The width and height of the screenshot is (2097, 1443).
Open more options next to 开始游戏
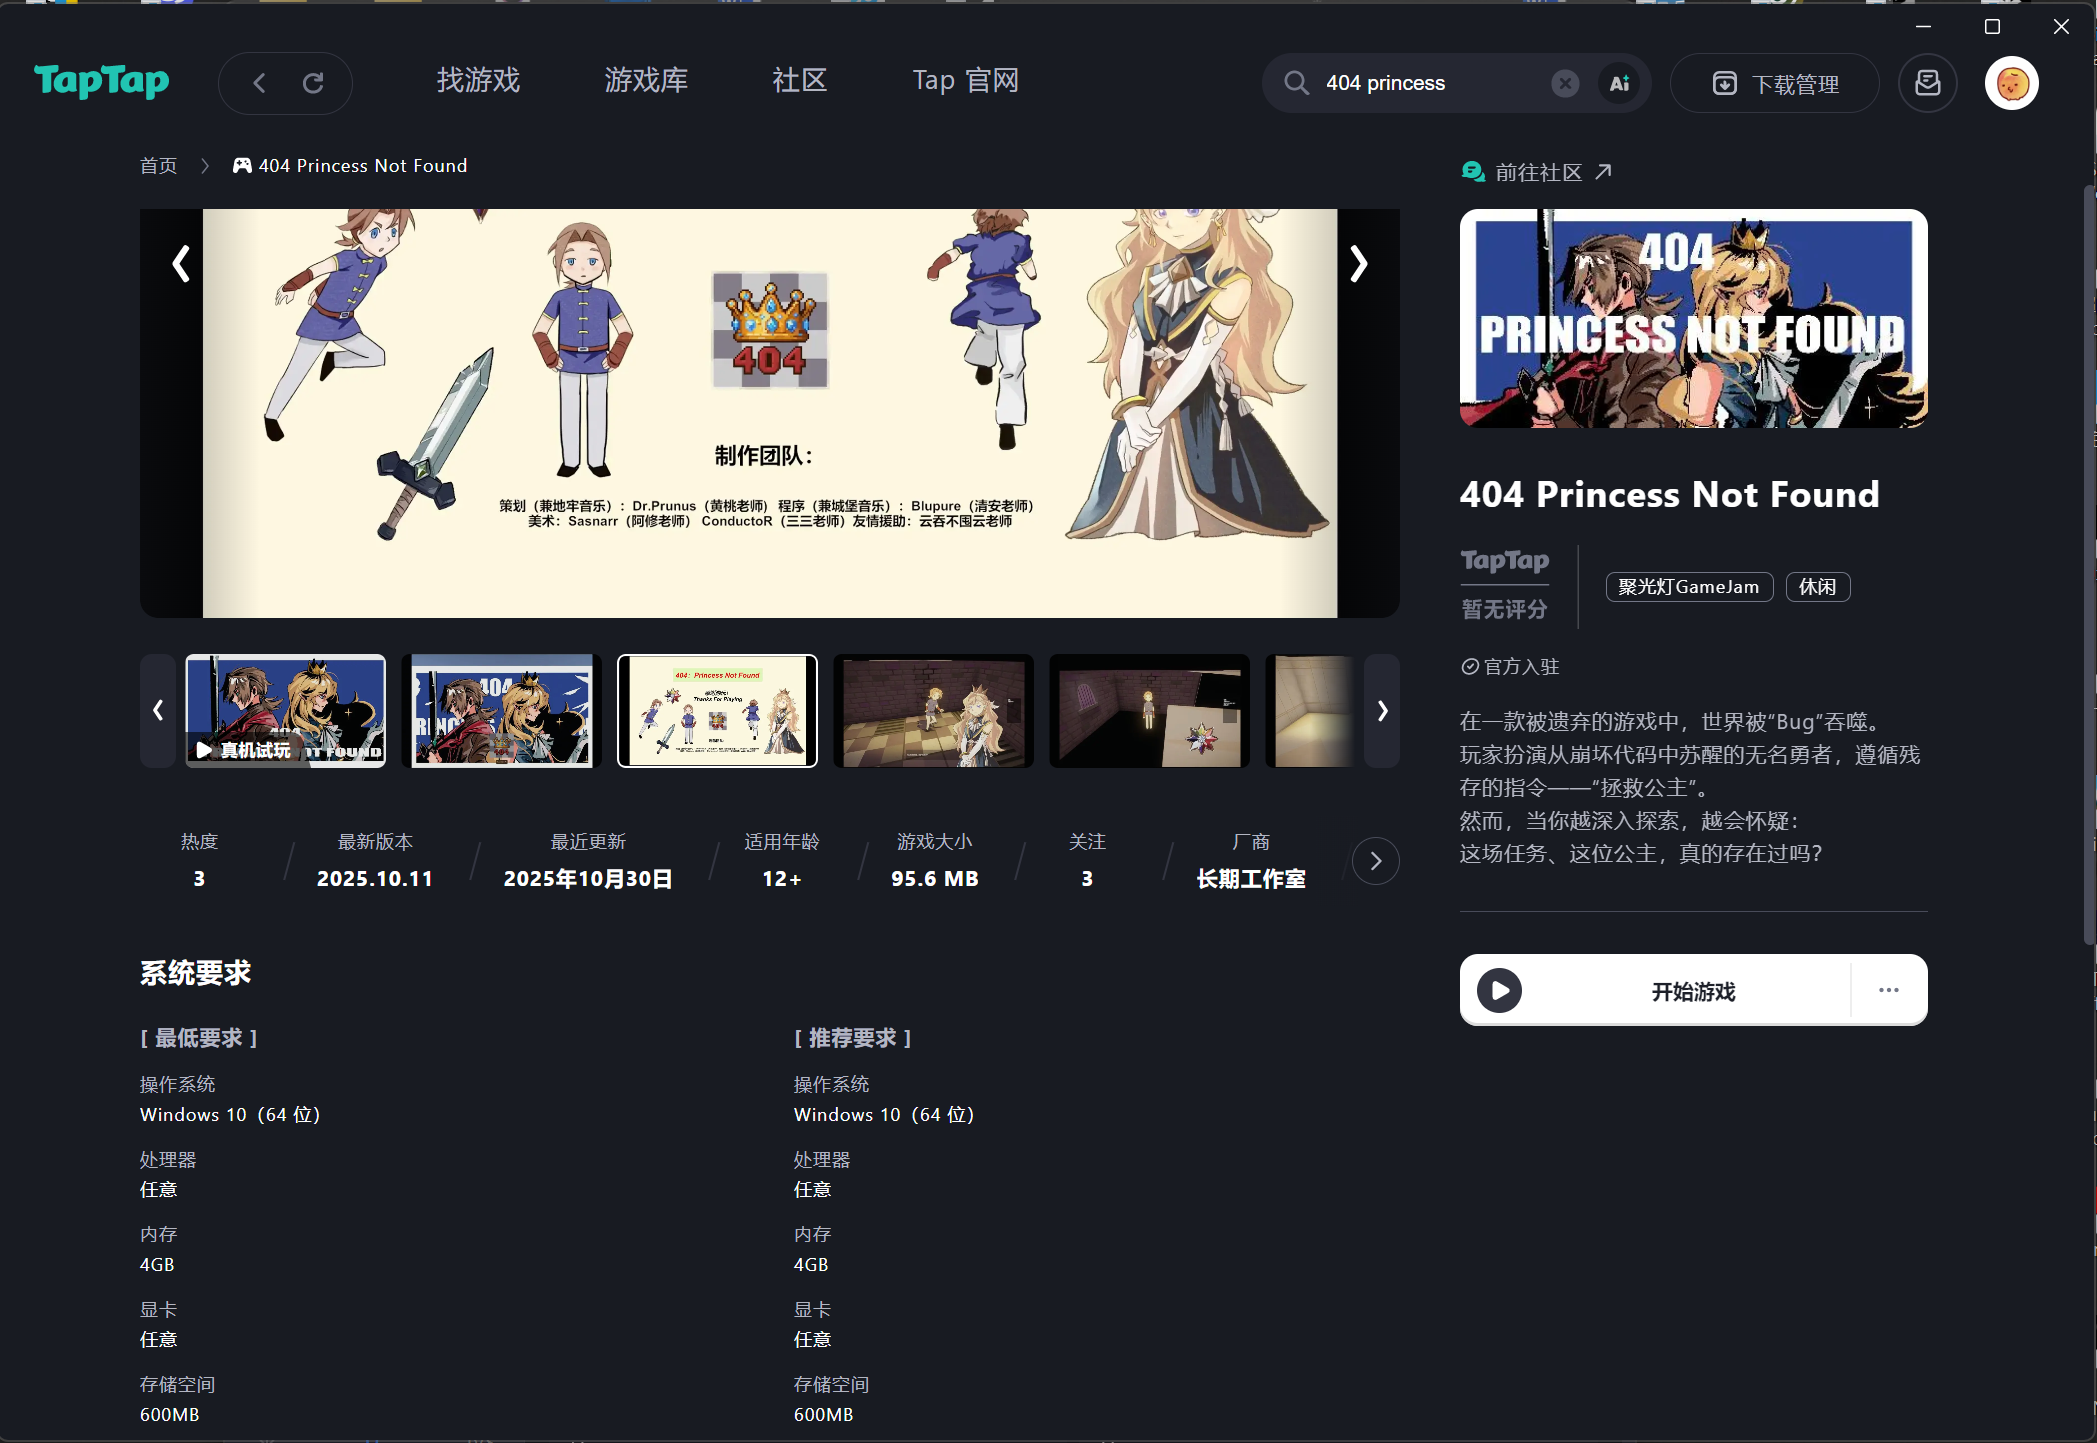(1888, 990)
